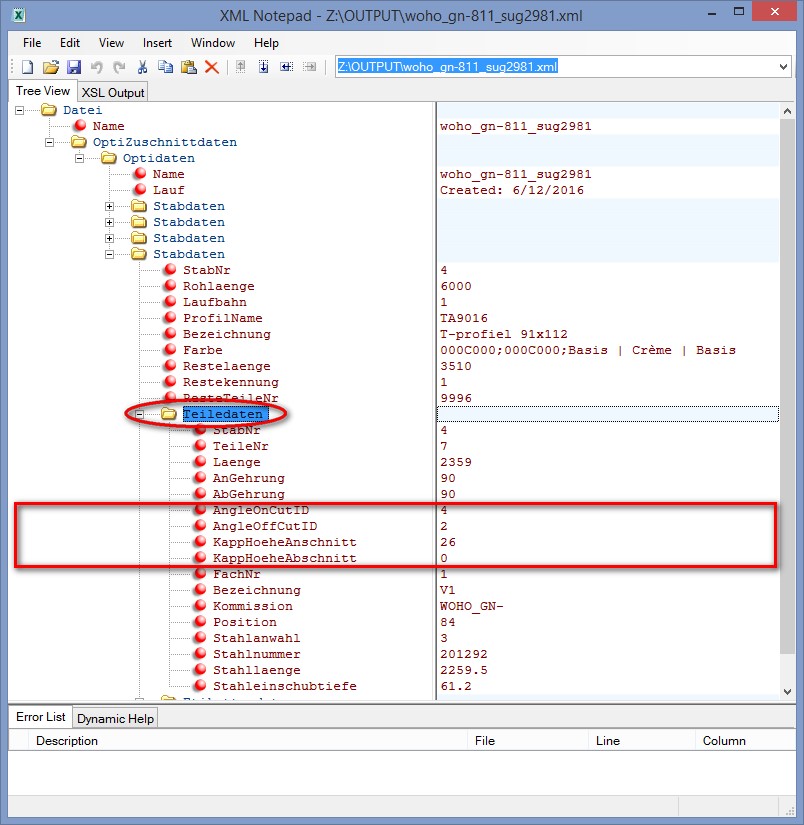Click the OptiZuschnittdaten folder icon
Viewport: 804px width, 825px height.
click(79, 142)
